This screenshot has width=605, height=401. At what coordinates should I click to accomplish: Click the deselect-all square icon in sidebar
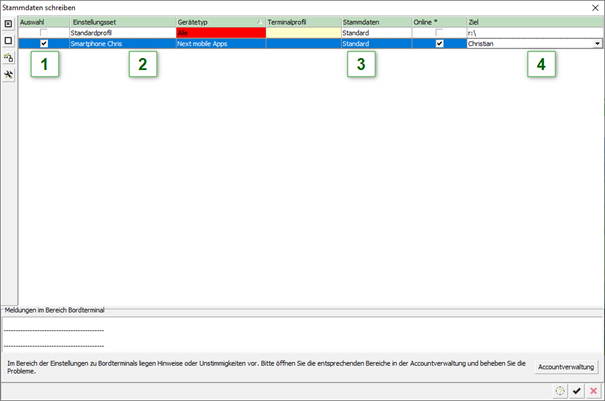[x=8, y=40]
